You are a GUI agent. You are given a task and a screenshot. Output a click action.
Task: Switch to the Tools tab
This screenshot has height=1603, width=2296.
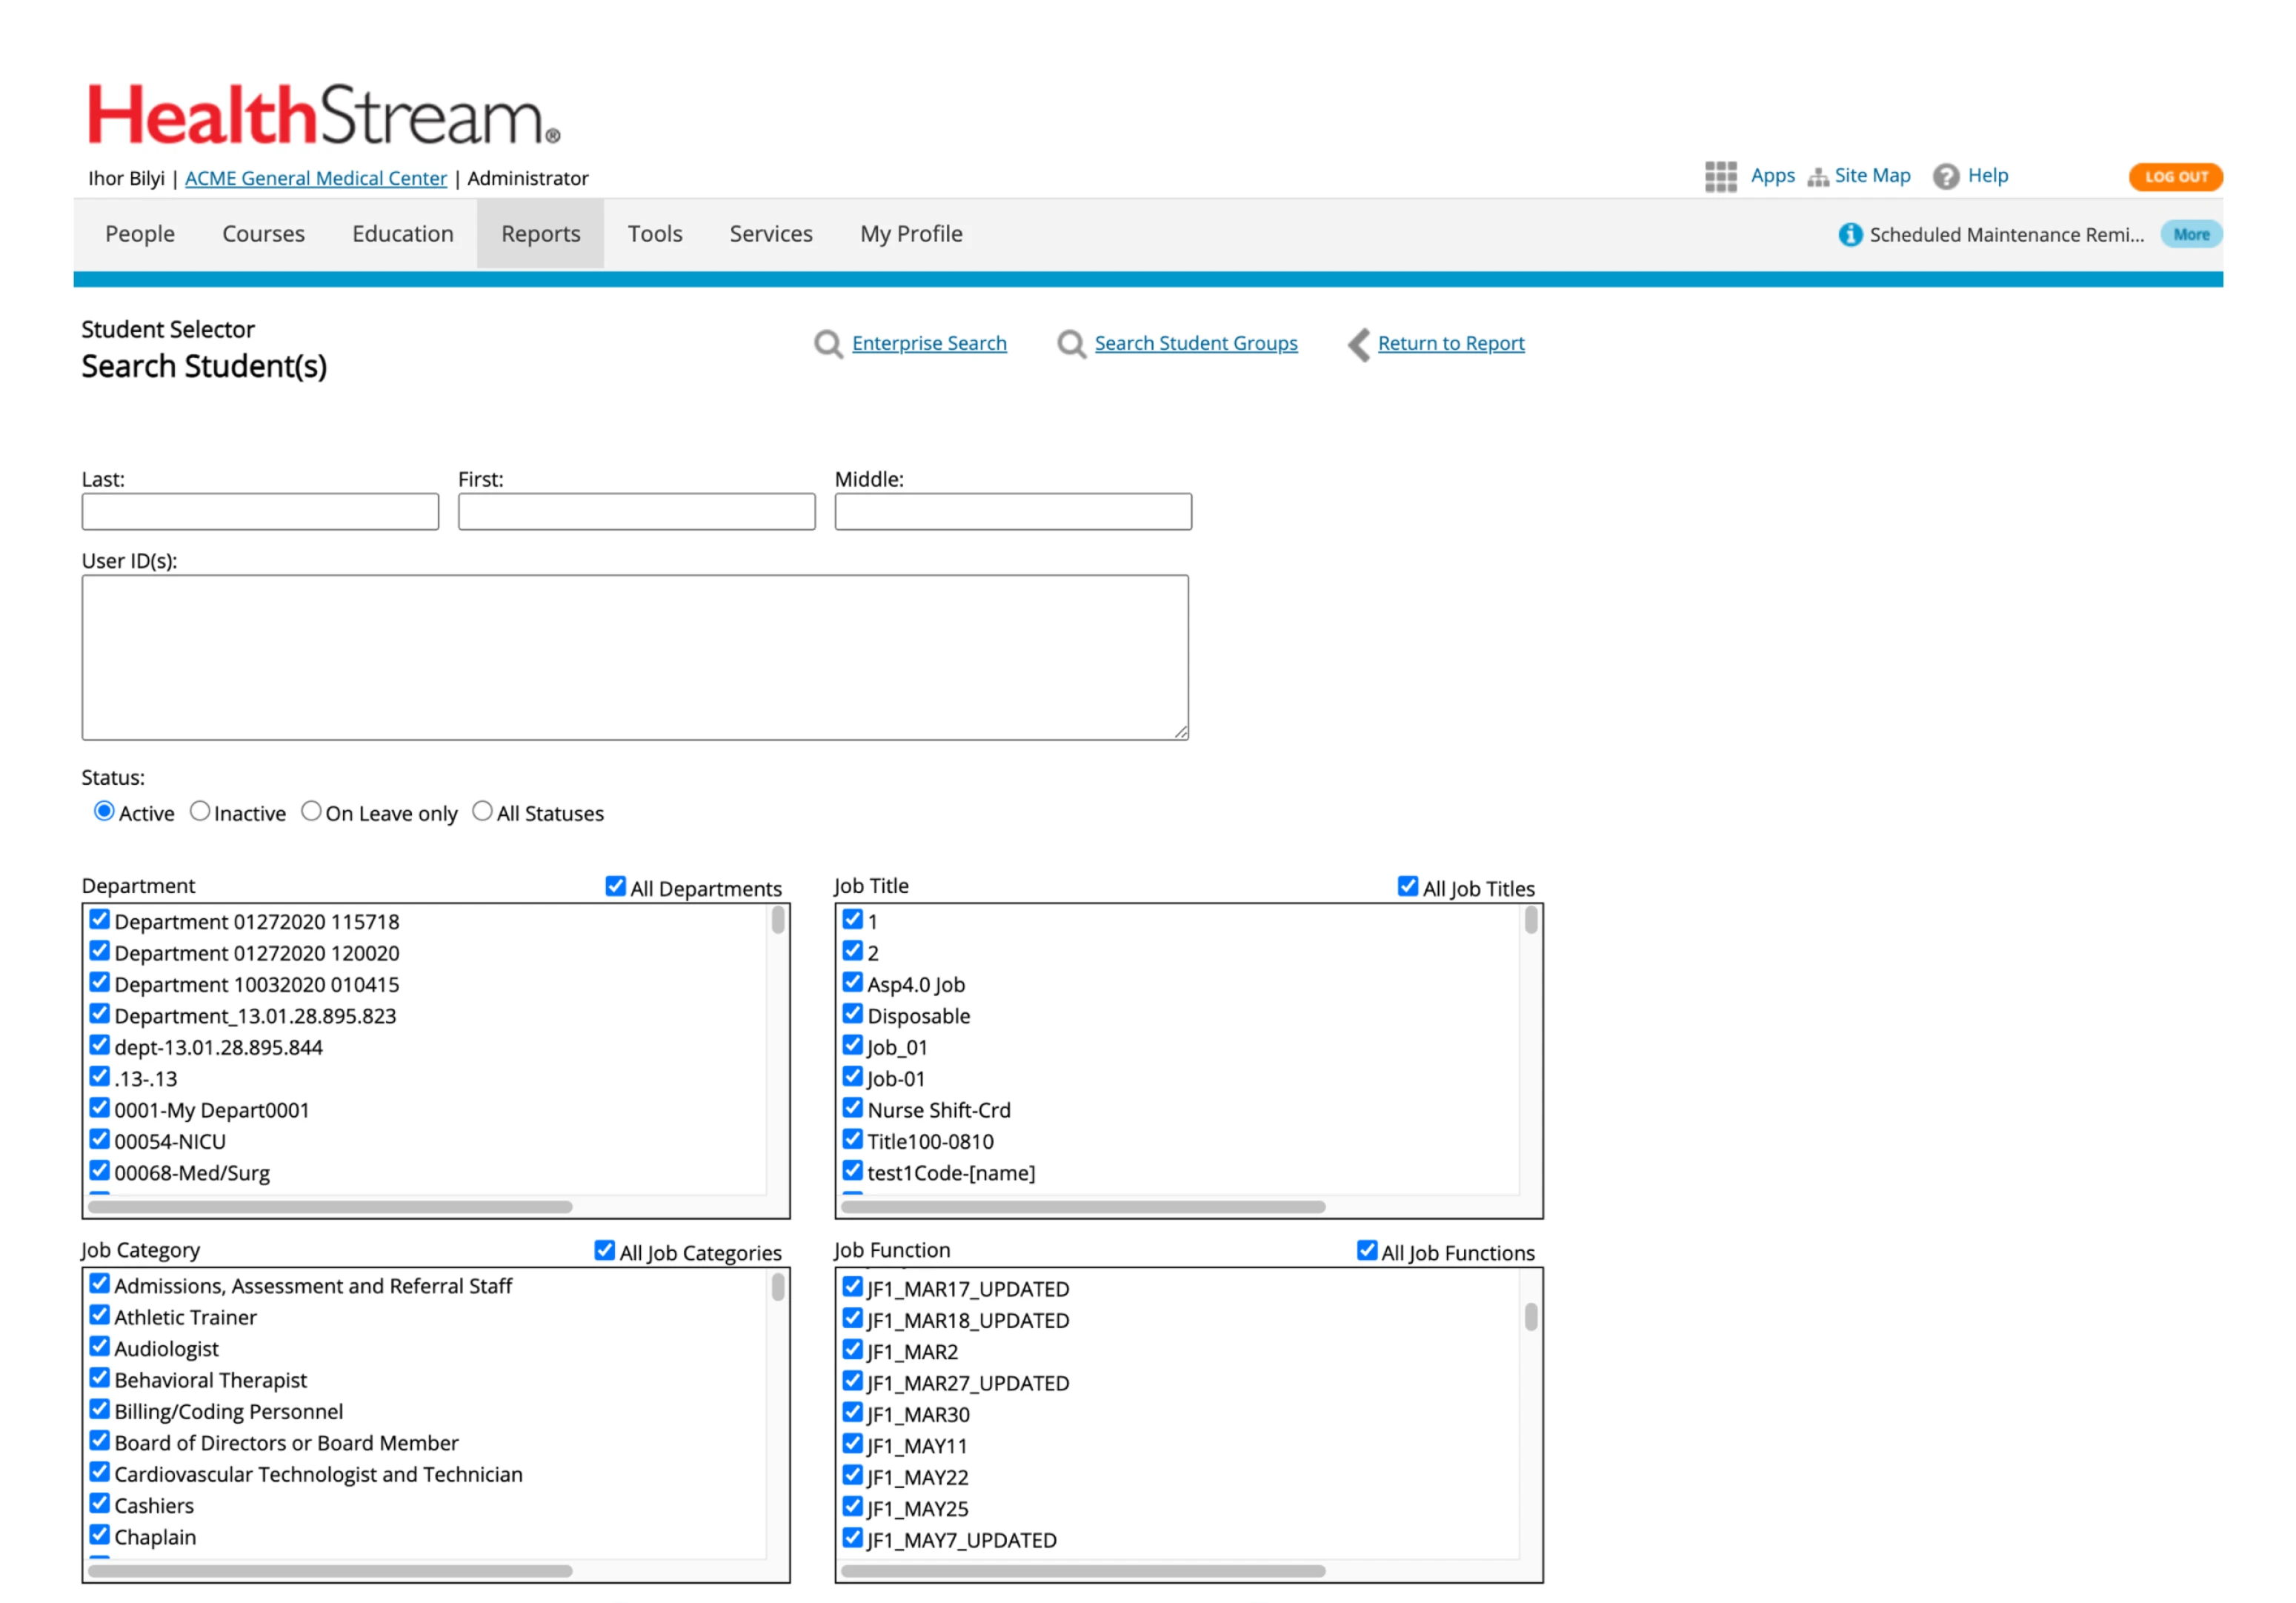click(655, 233)
